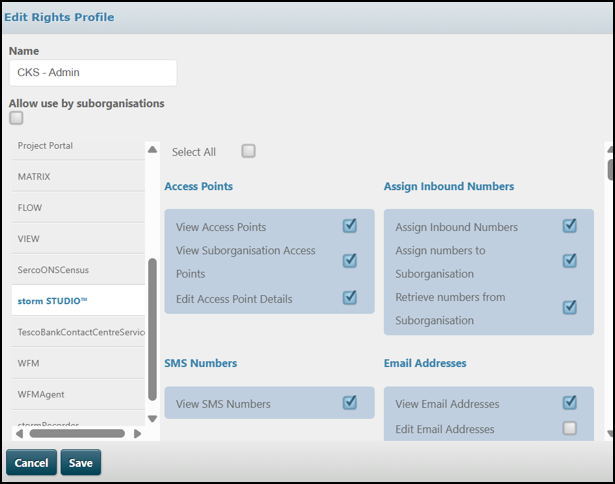Click left arrow of horizontal list scrollbar
Viewport: 615px width, 484px height.
click(19, 433)
